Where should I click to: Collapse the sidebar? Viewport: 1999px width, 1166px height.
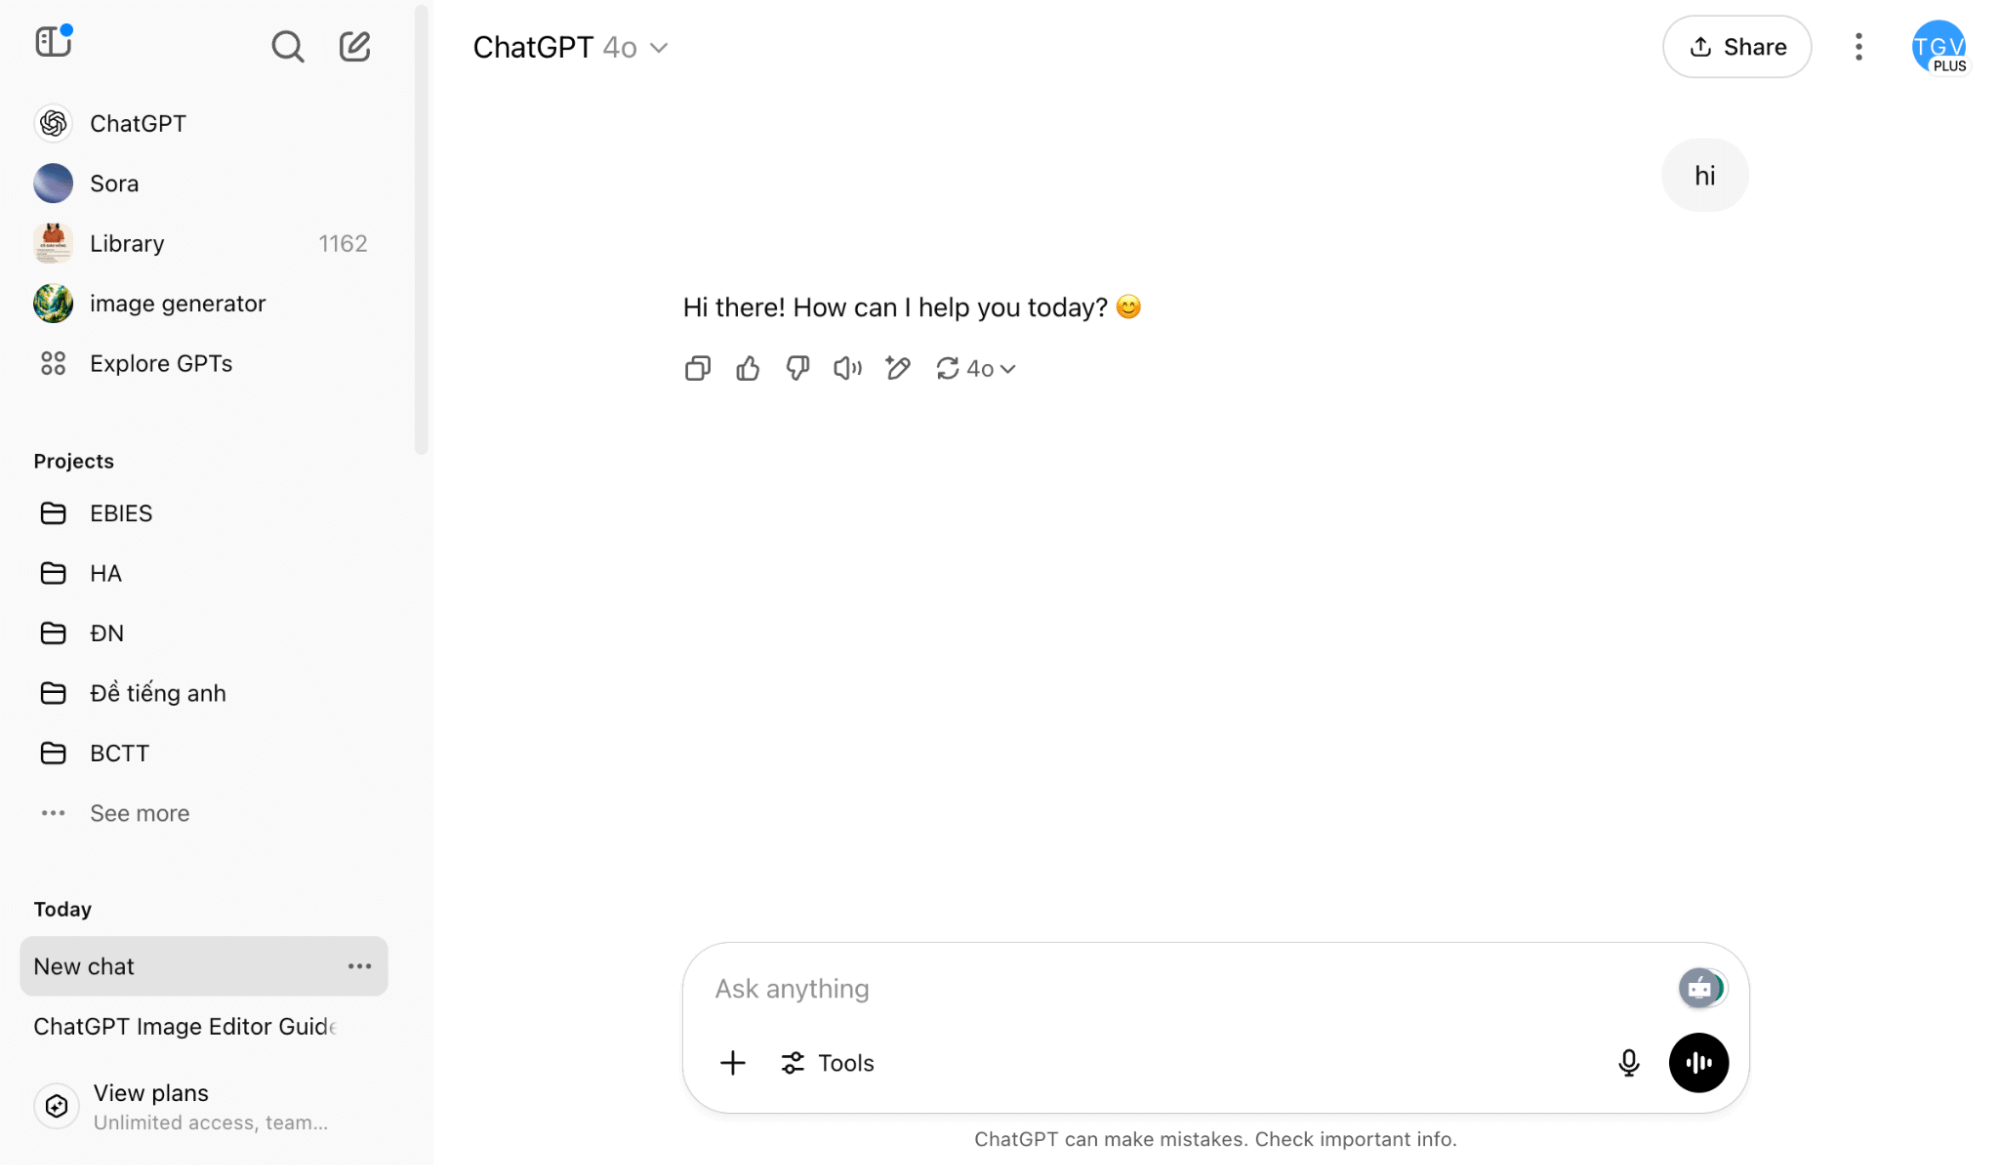[x=53, y=41]
